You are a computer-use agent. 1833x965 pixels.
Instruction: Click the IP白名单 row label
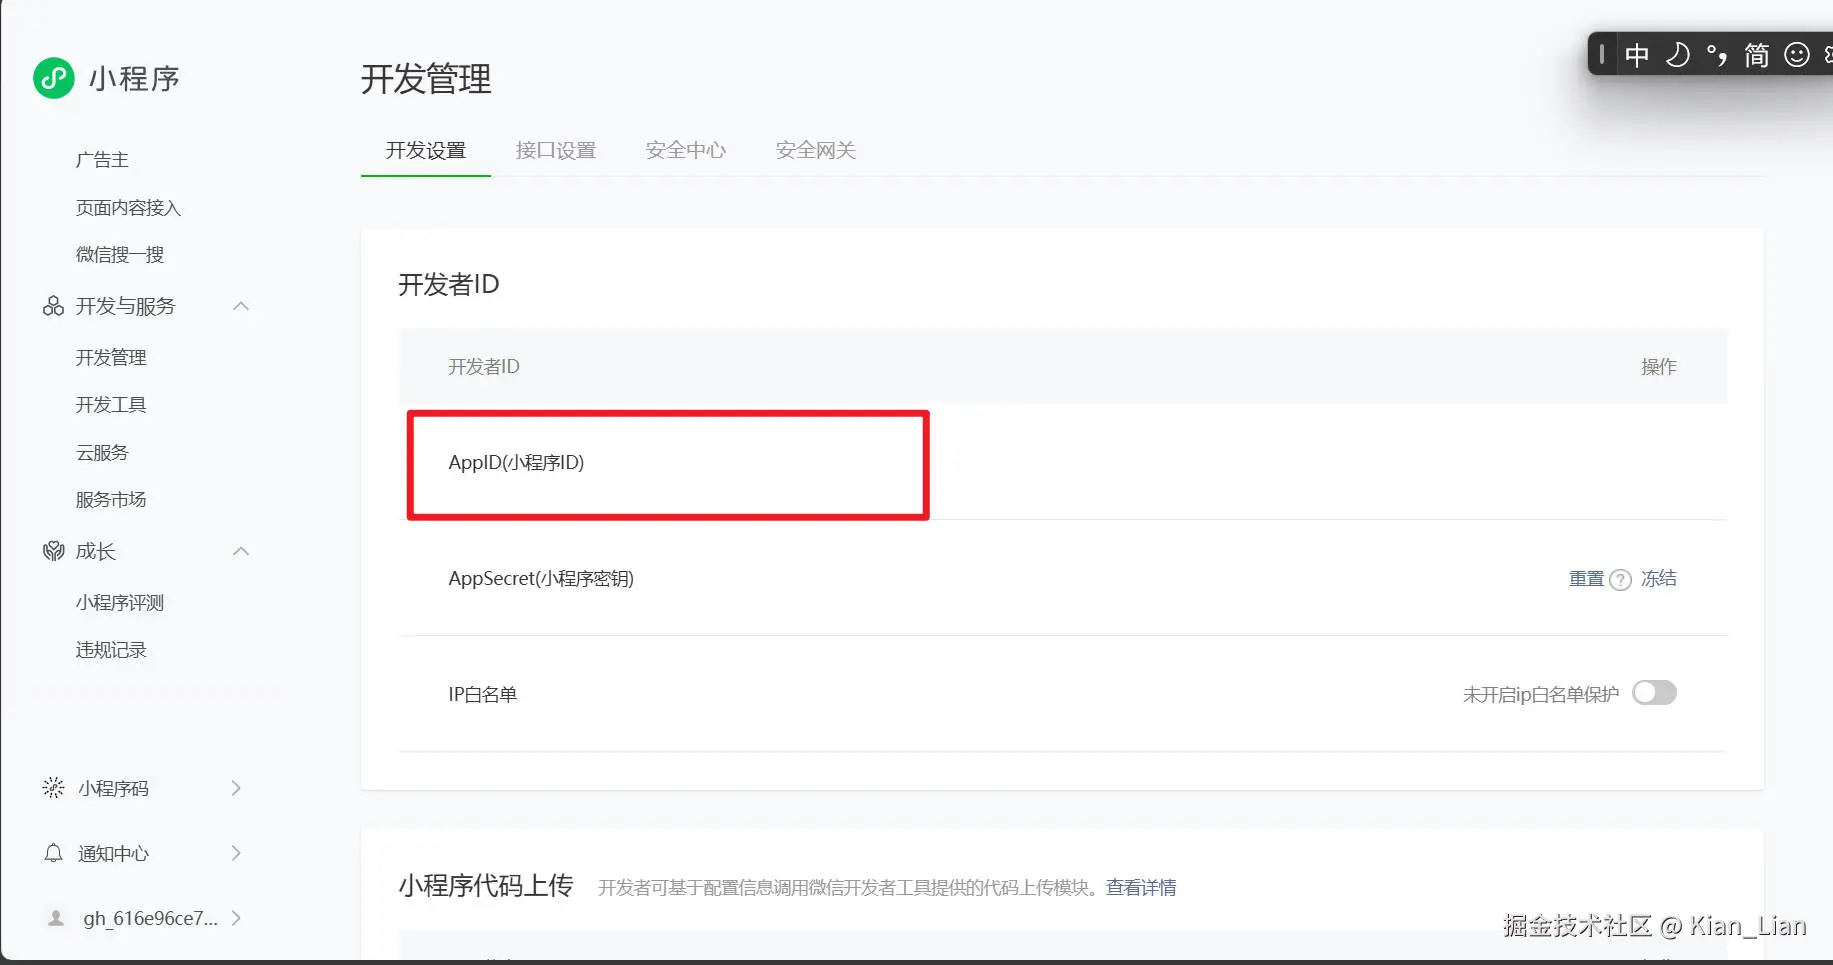(482, 695)
